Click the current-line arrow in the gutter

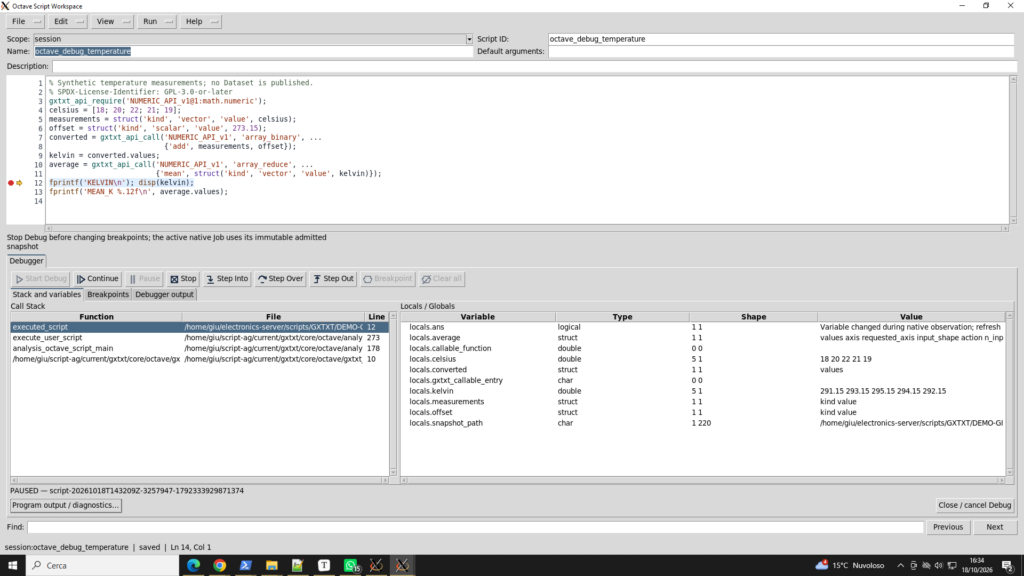(19, 183)
